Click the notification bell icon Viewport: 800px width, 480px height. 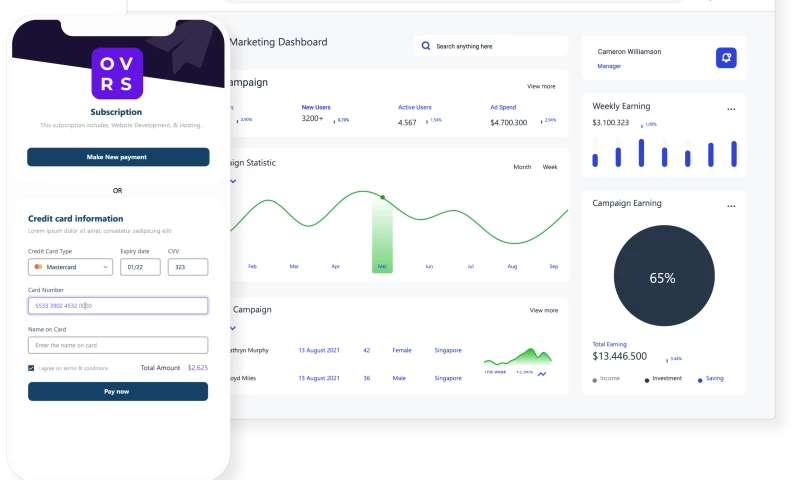click(726, 58)
